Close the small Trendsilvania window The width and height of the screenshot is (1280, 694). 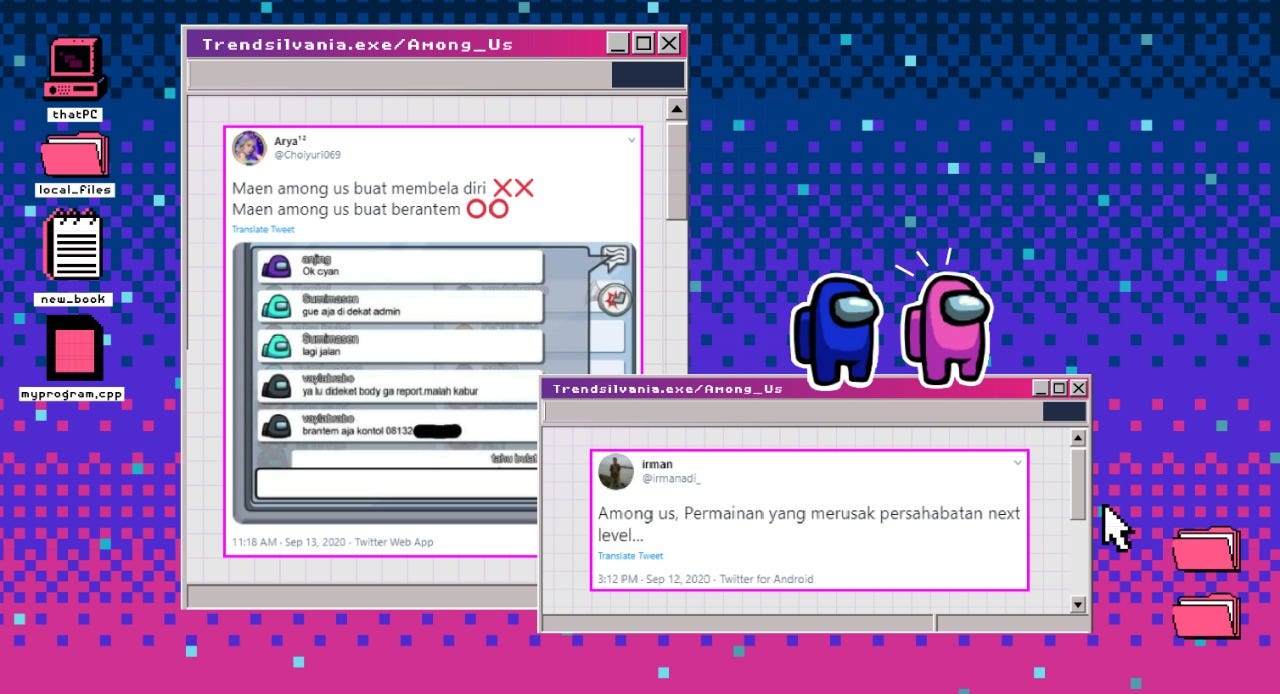(x=1078, y=388)
